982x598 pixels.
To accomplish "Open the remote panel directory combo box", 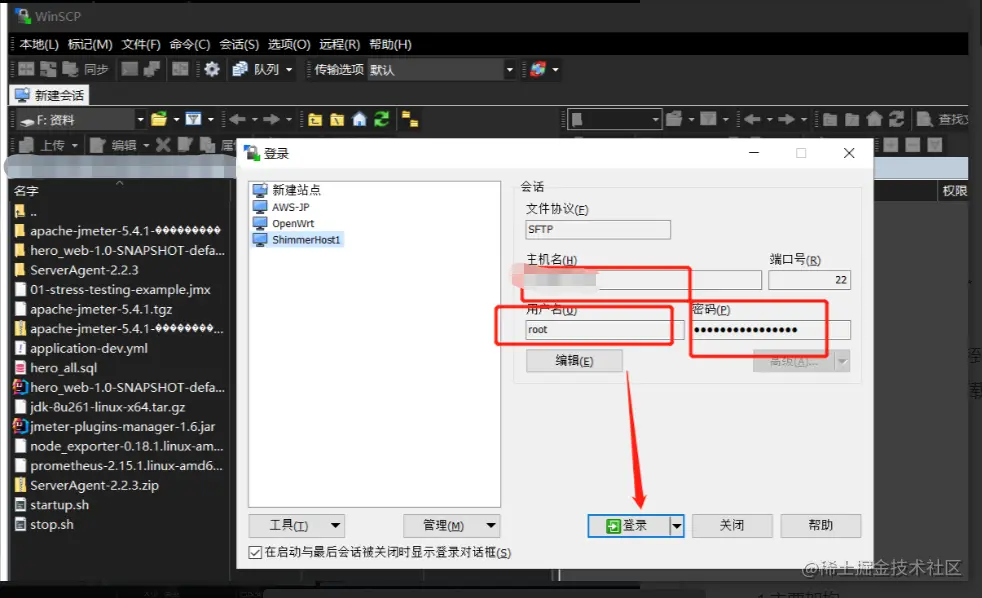I will 614,119.
